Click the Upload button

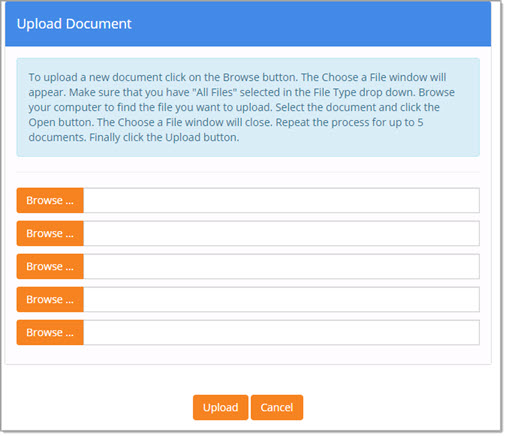click(221, 407)
